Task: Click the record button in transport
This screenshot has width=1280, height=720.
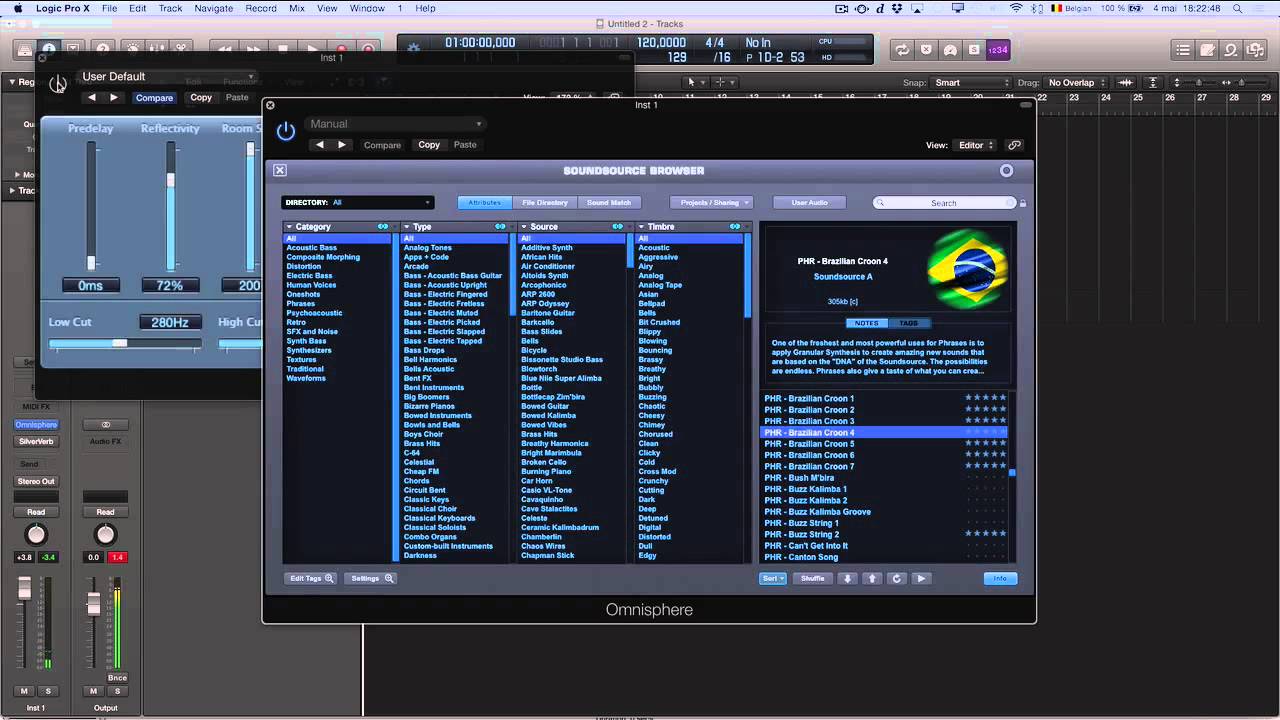Action: click(342, 49)
